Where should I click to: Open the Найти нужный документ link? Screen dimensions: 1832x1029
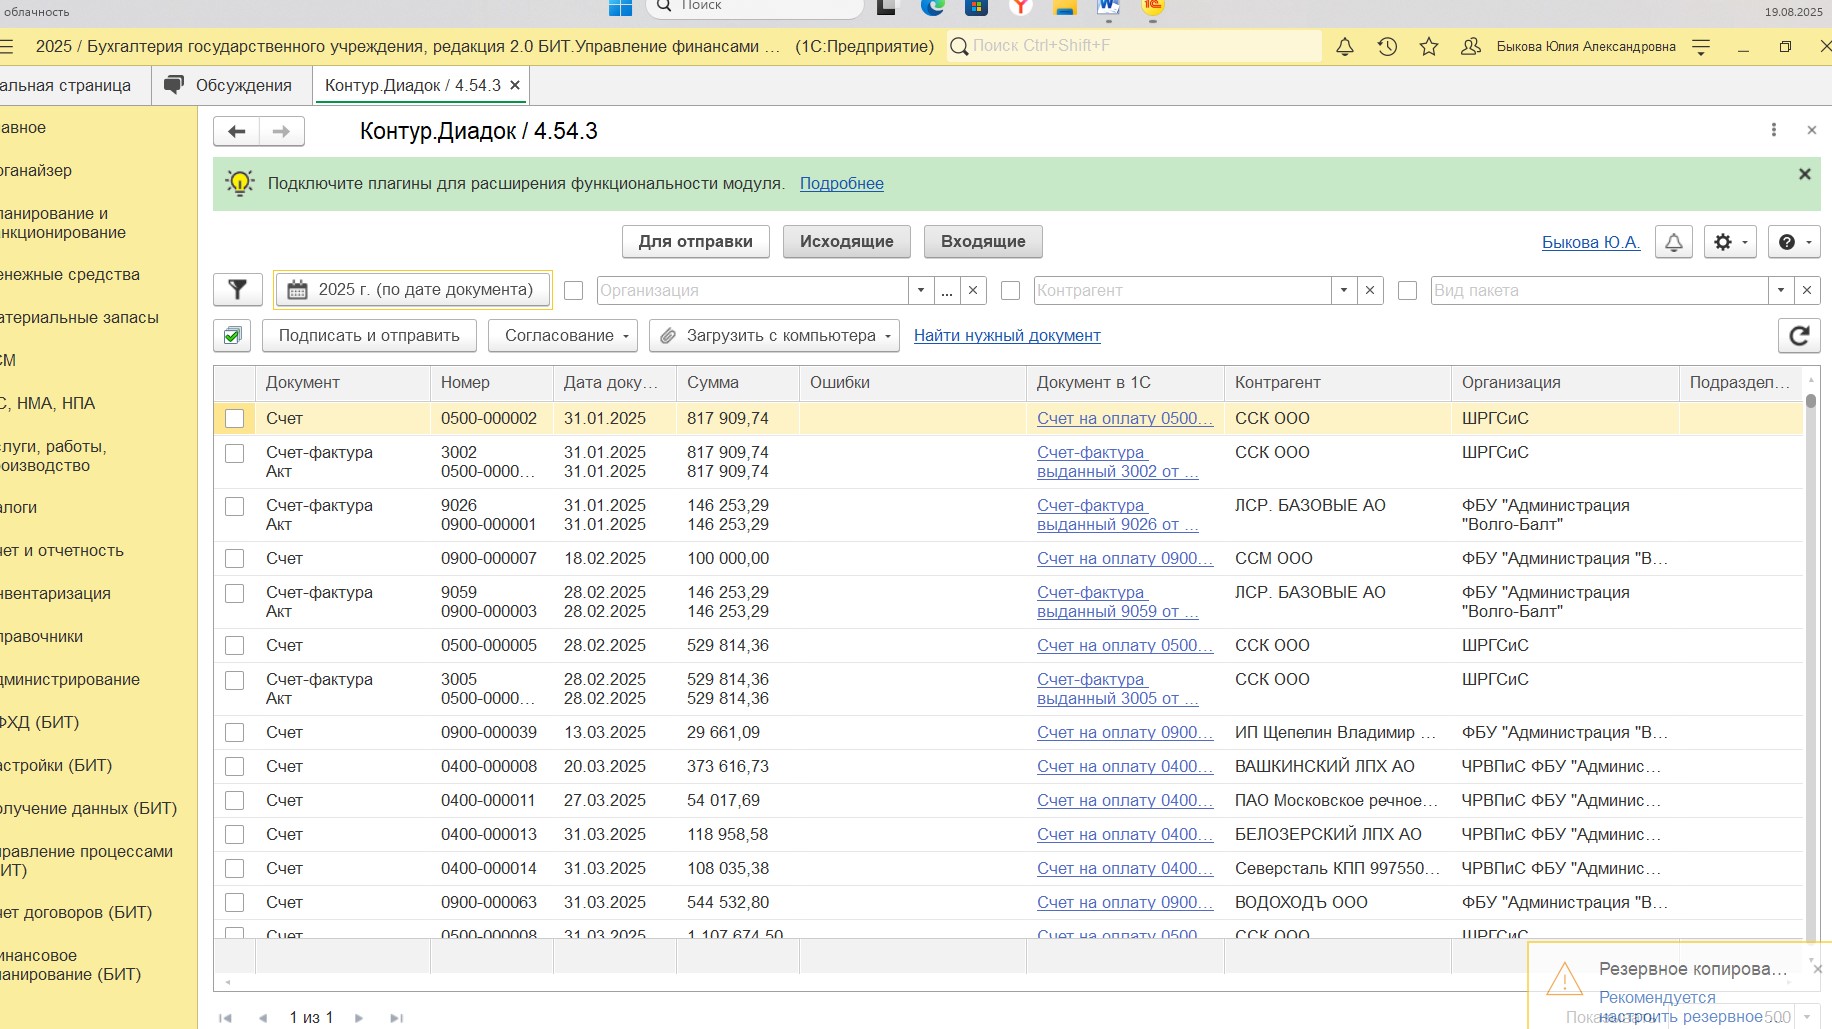[x=1007, y=336]
